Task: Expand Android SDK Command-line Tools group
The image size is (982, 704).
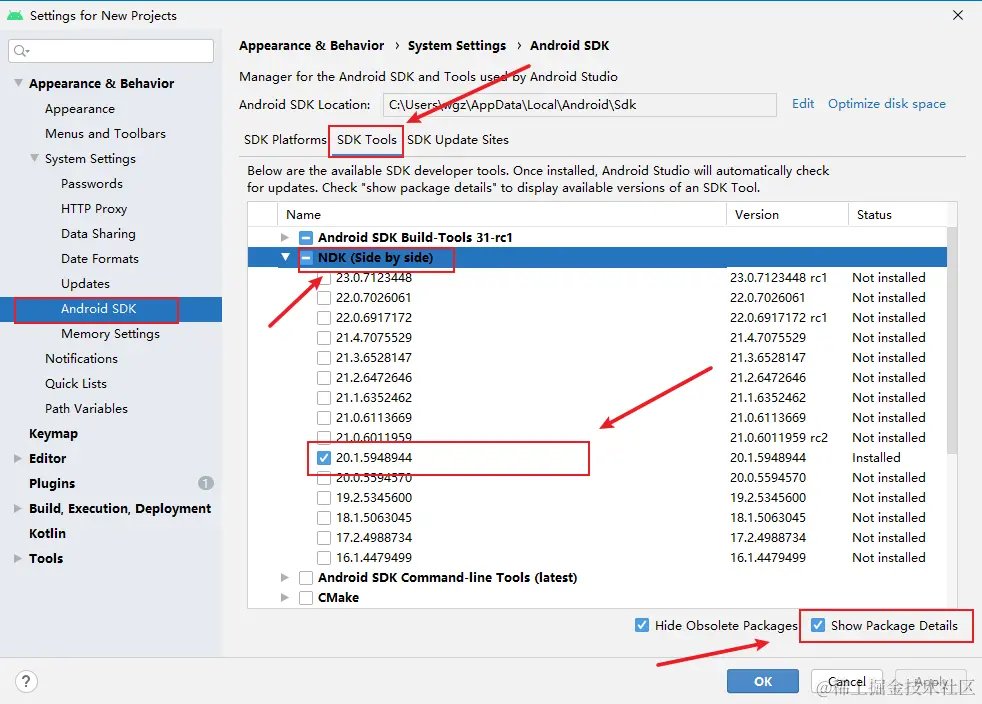Action: 285,577
